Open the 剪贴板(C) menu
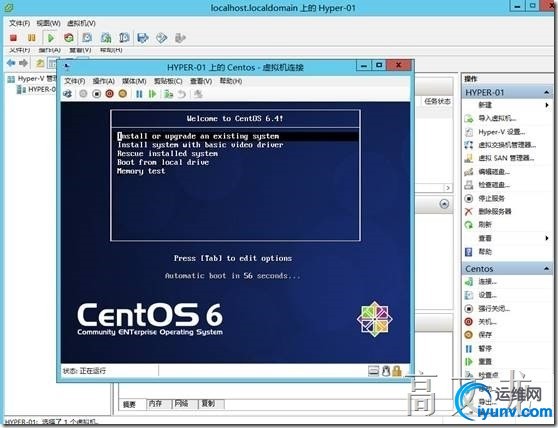Image resolution: width=558 pixels, height=428 pixels. pos(168,81)
